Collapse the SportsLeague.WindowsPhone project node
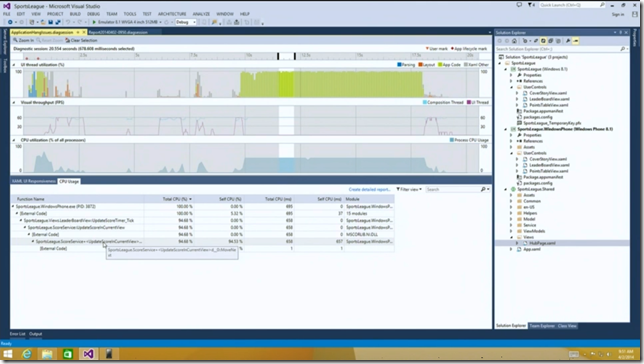This screenshot has height=364, width=644. pos(506,129)
